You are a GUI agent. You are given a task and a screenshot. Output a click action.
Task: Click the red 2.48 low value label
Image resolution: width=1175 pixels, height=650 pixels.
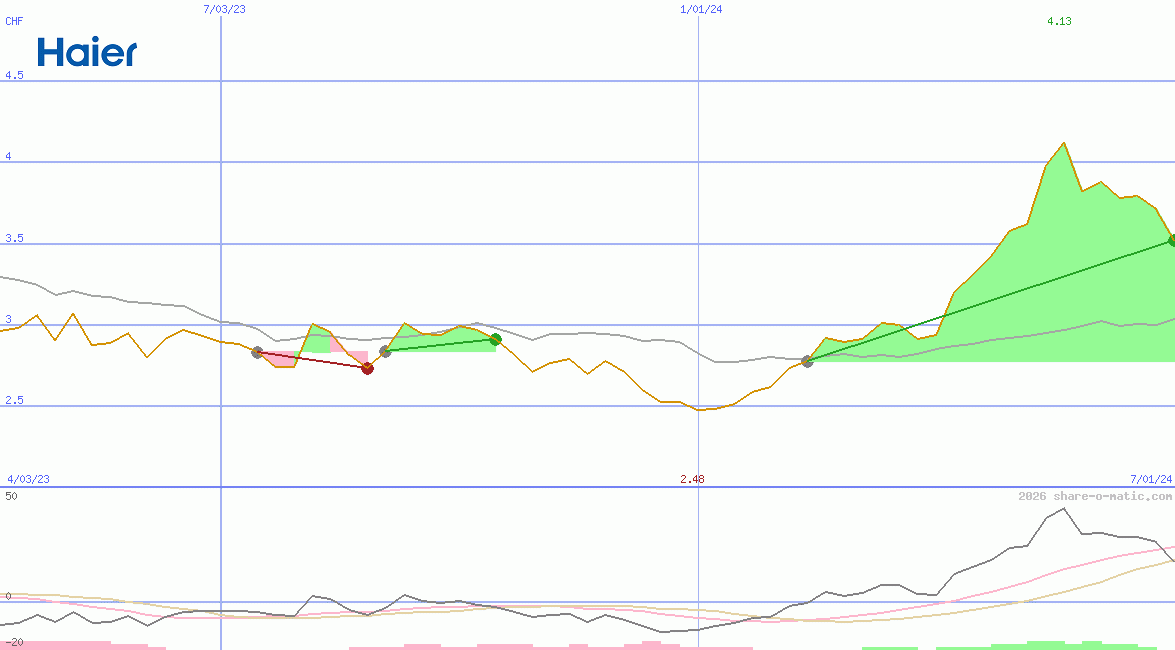pyautogui.click(x=692, y=479)
